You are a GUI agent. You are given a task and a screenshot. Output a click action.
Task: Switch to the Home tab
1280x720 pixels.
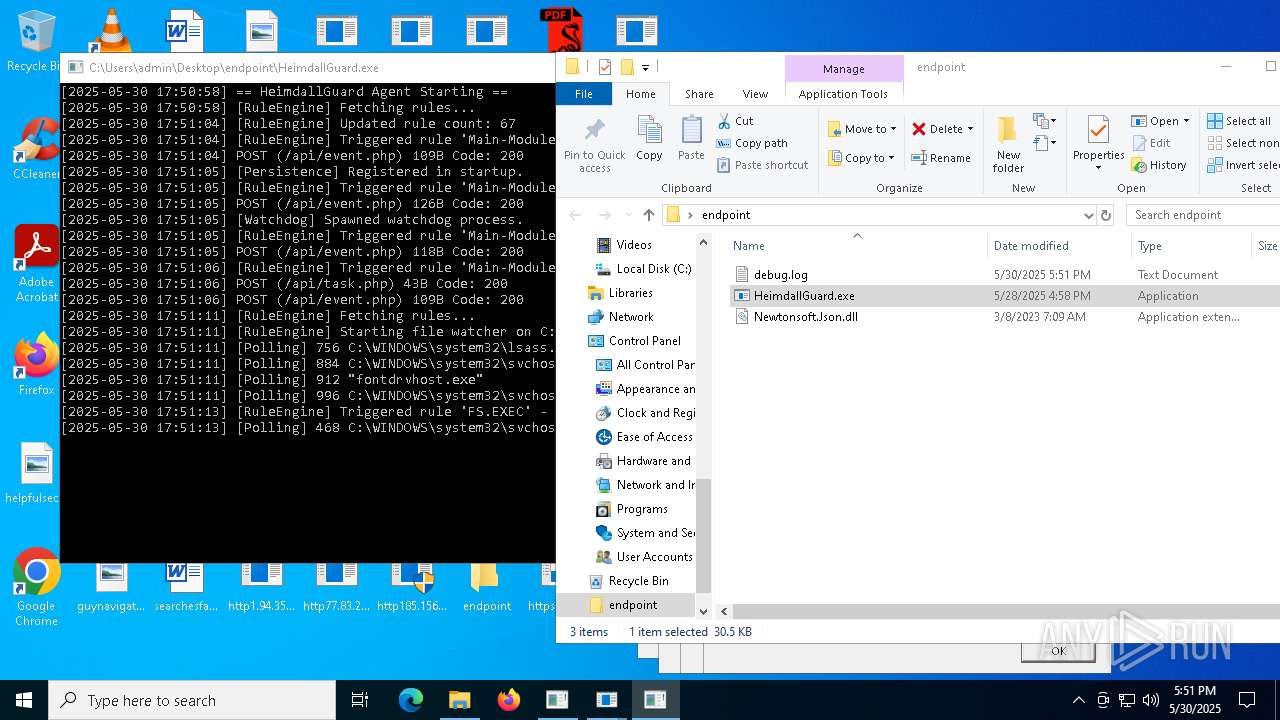pyautogui.click(x=641, y=94)
